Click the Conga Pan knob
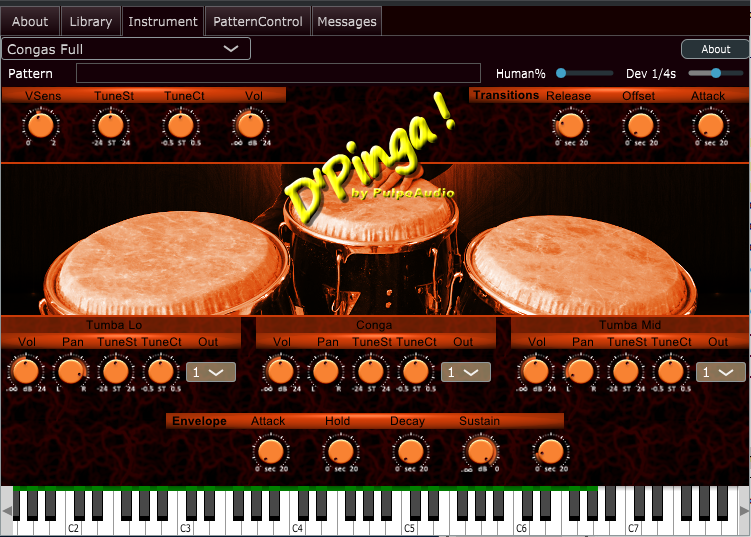 (x=326, y=371)
